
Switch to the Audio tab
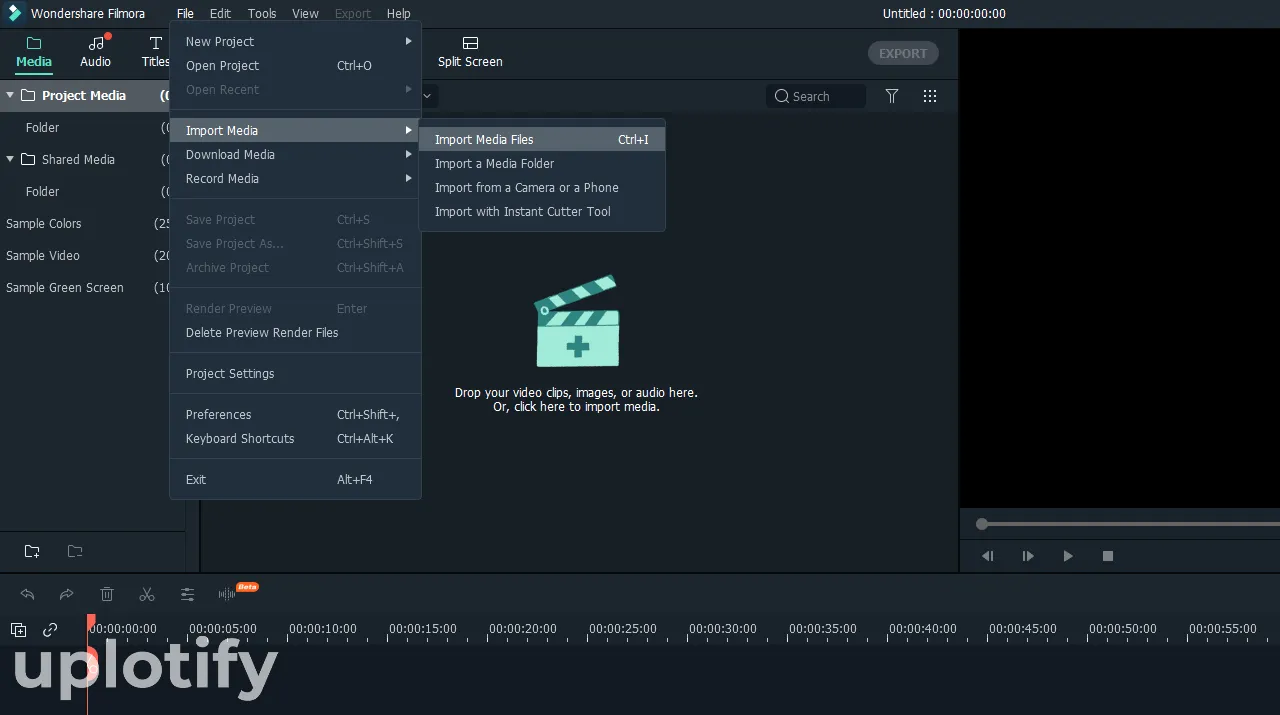(96, 52)
